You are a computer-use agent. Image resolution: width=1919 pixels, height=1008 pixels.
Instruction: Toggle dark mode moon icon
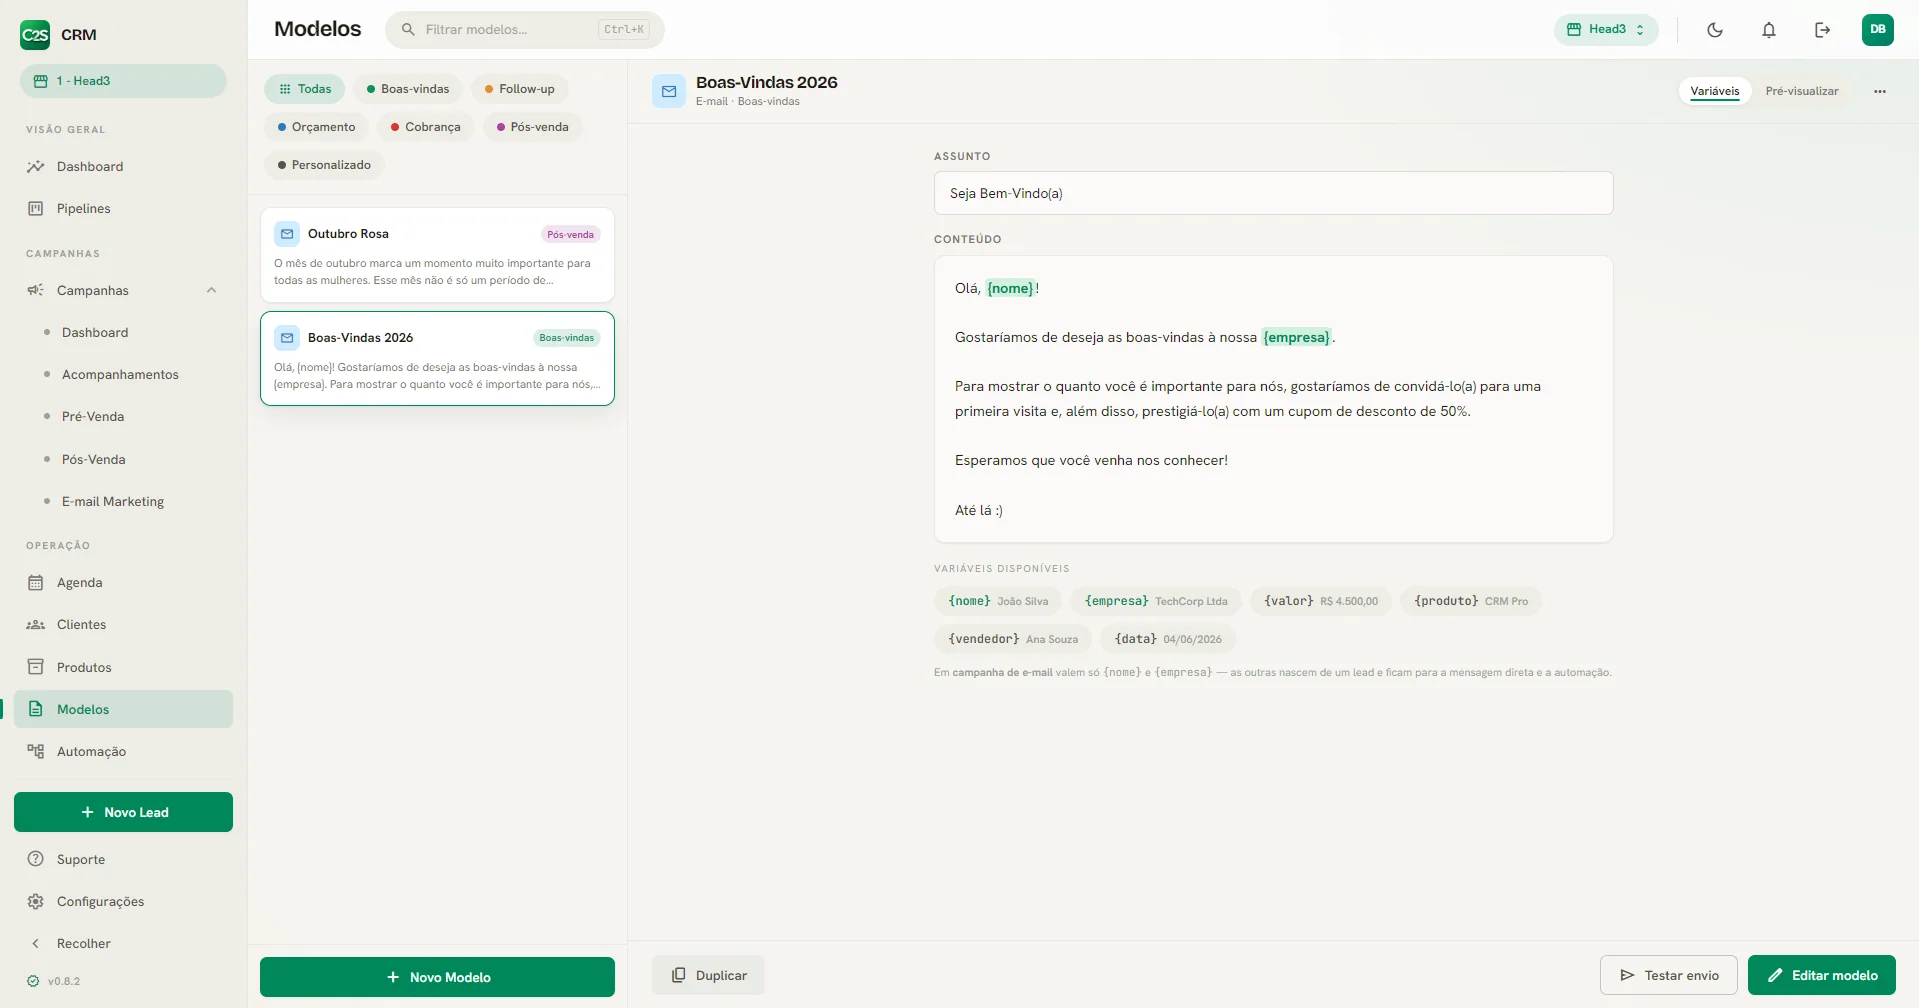point(1715,30)
